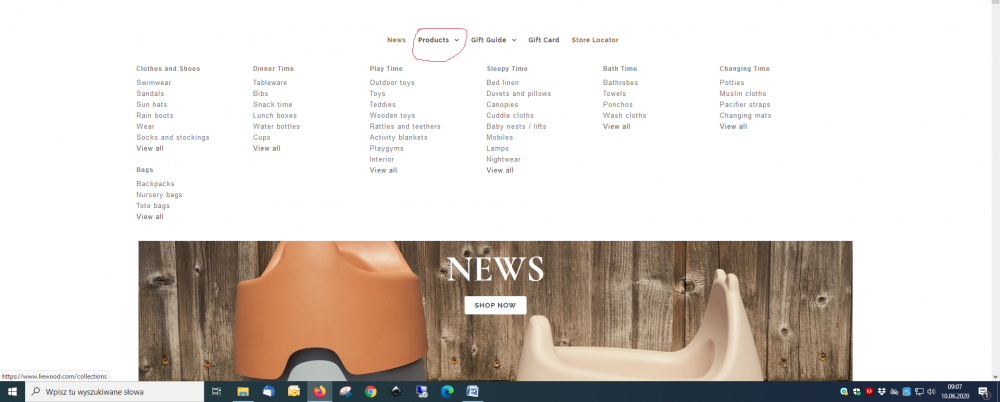Select Duvets and pillows
This screenshot has height=402, width=1000.
[x=518, y=93]
